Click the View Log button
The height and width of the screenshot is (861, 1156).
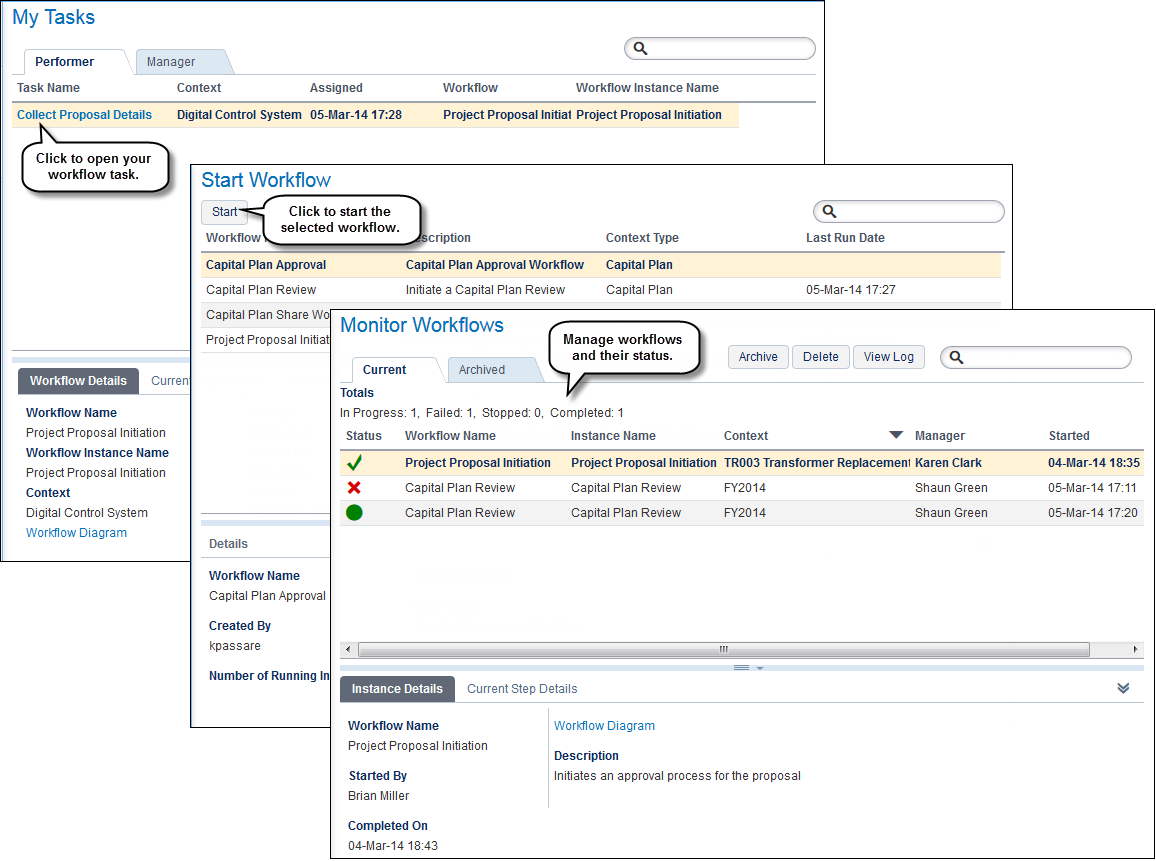(x=888, y=357)
